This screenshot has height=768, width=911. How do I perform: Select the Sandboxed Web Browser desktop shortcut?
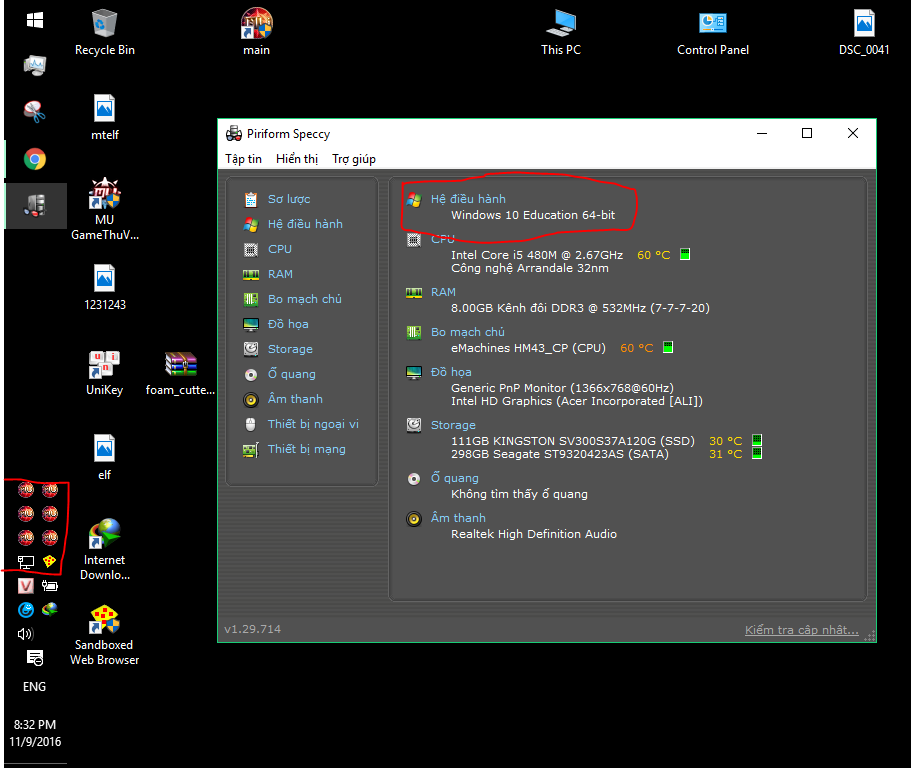tap(105, 635)
